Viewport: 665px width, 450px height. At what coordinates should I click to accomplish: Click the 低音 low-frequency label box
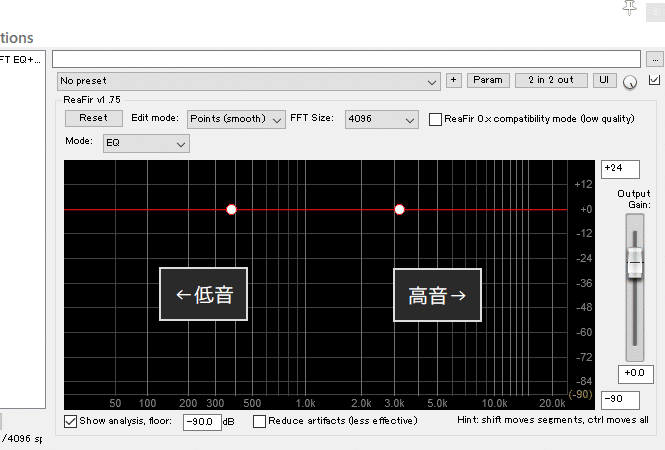coord(204,295)
